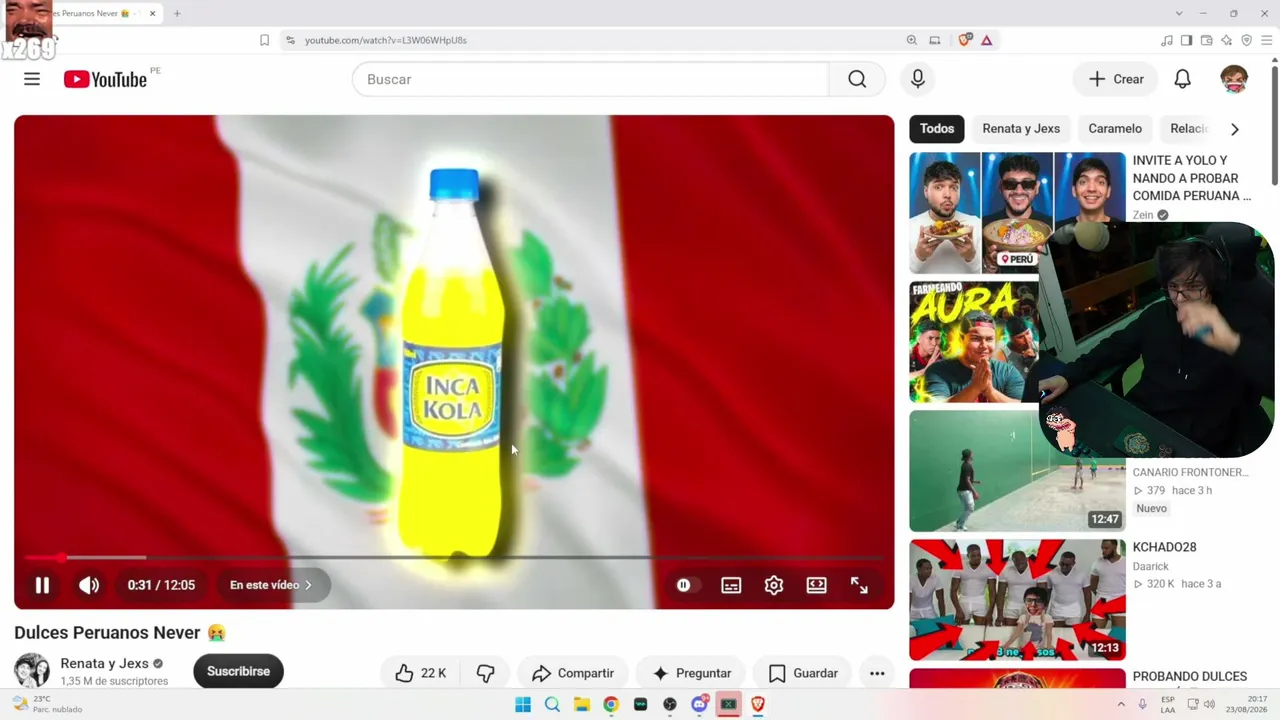This screenshot has width=1280, height=720.
Task: Show hidden system tray icons
Action: click(1121, 704)
